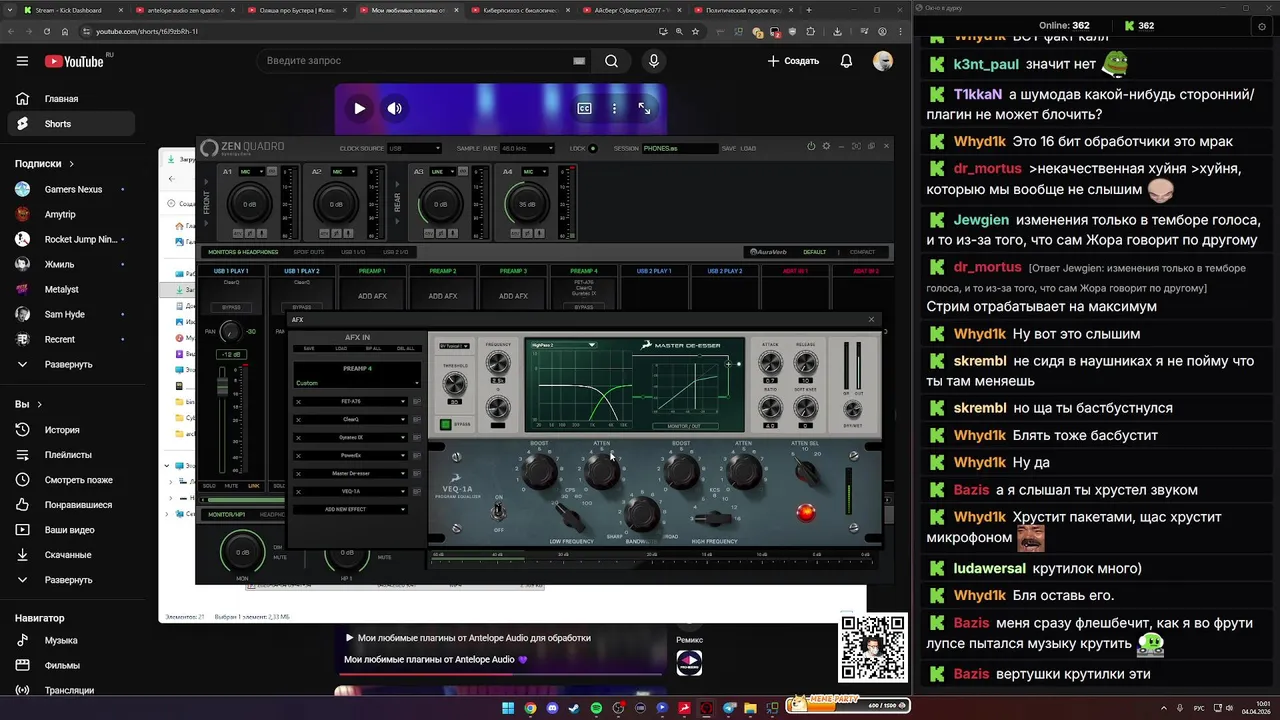This screenshot has height=720, width=1280.
Task: Toggle BP bypass for Gyratec IX effect
Action: [x=416, y=438]
